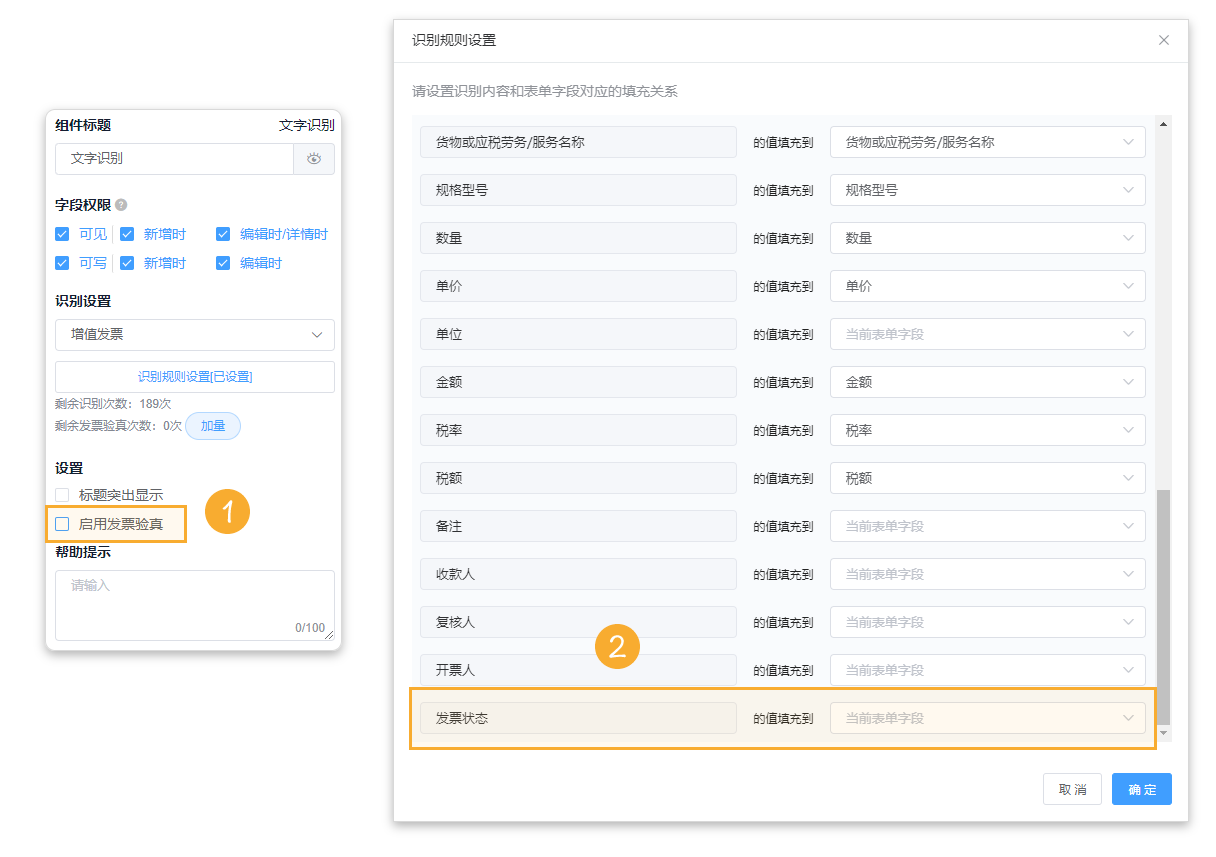1216x857 pixels.
Task: Uncheck the 可见 checkbox
Action: (62, 234)
